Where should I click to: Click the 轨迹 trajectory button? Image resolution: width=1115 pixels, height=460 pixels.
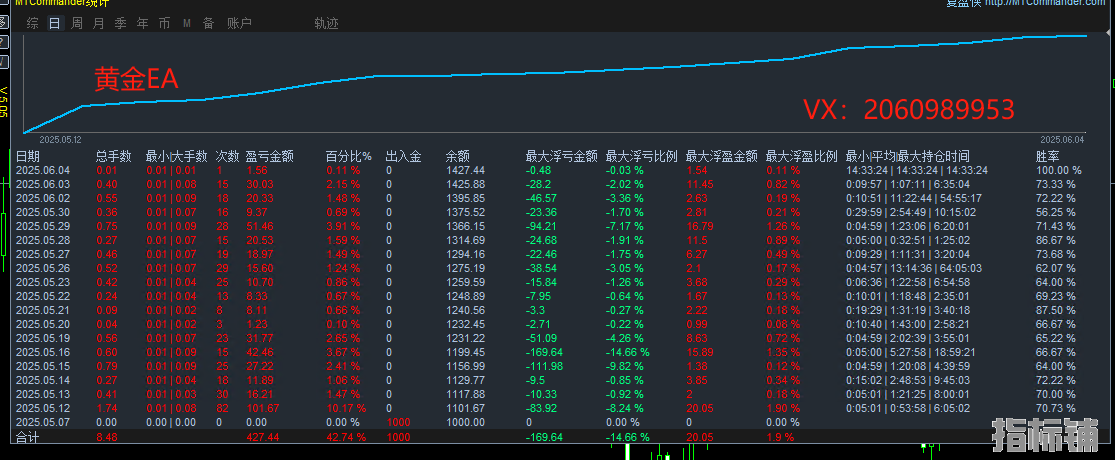[x=326, y=23]
